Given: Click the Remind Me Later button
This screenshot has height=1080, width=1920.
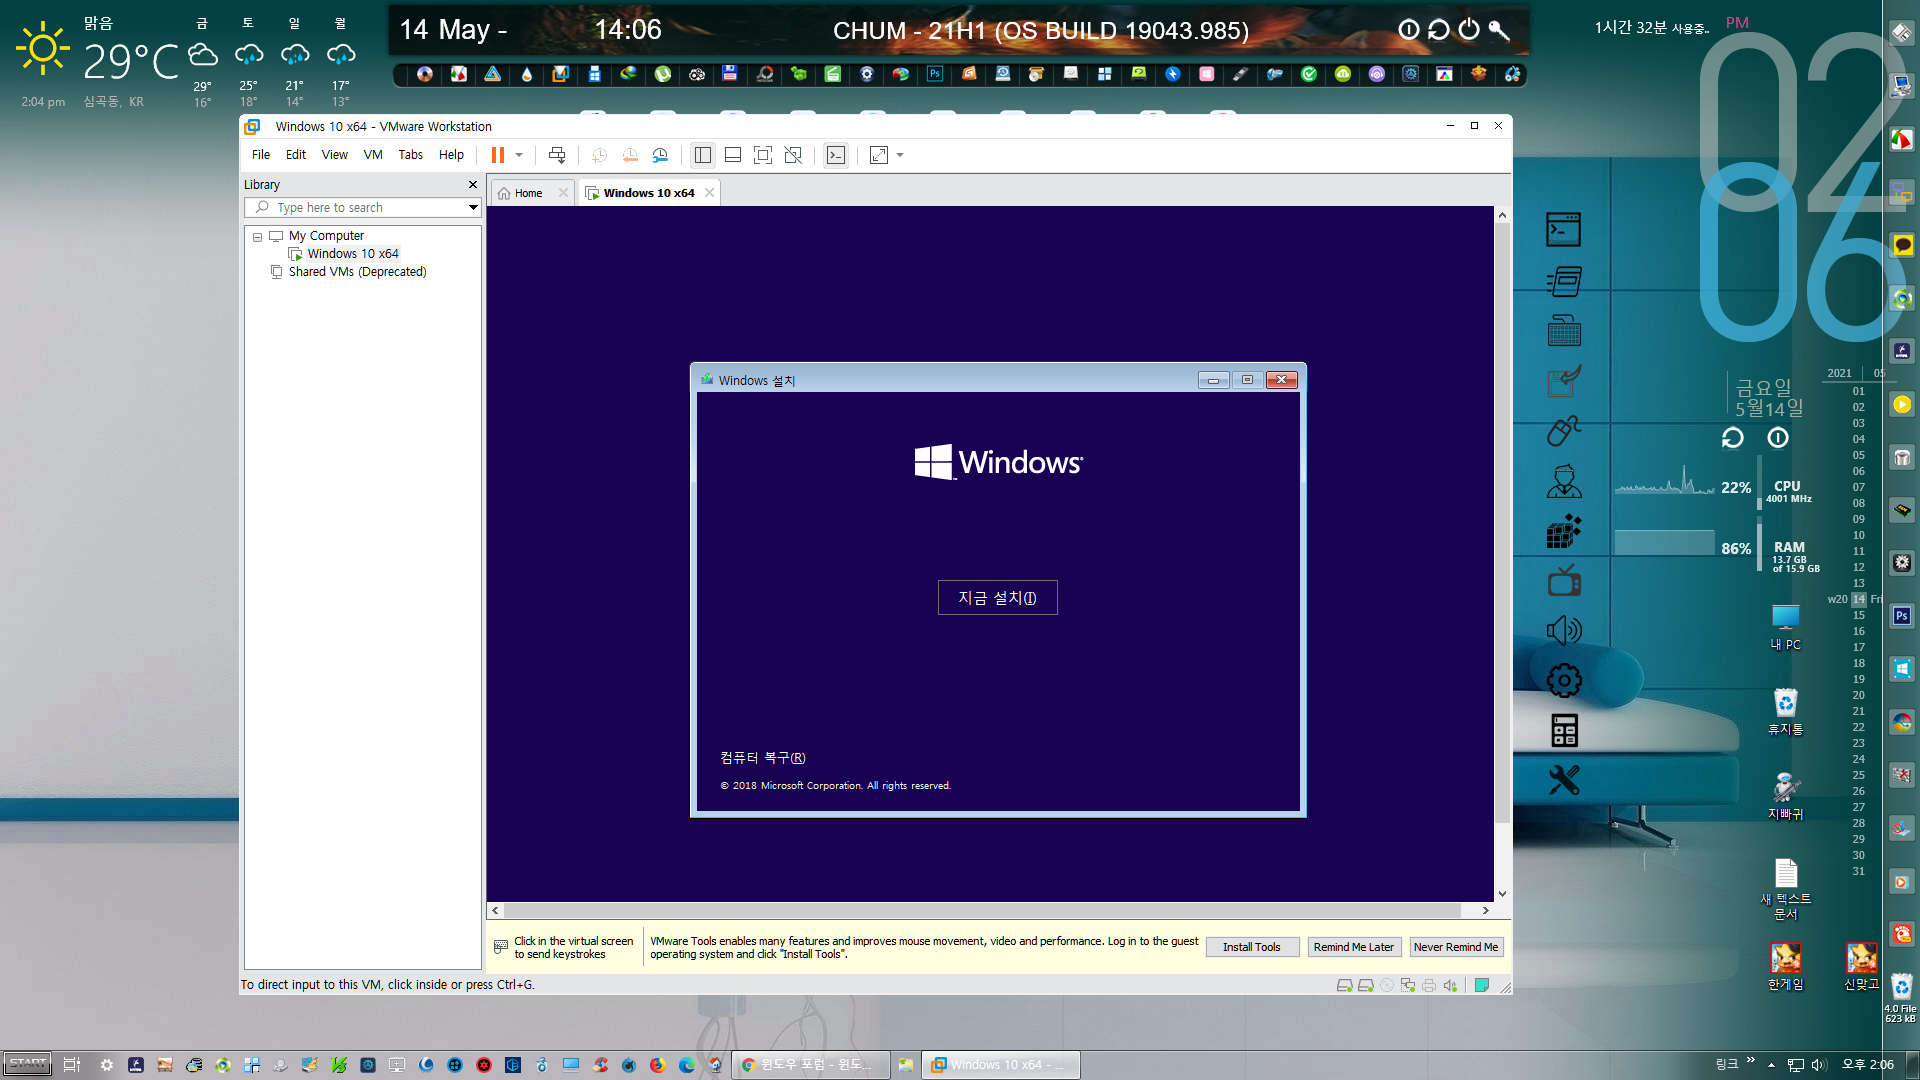Looking at the screenshot, I should (1353, 947).
